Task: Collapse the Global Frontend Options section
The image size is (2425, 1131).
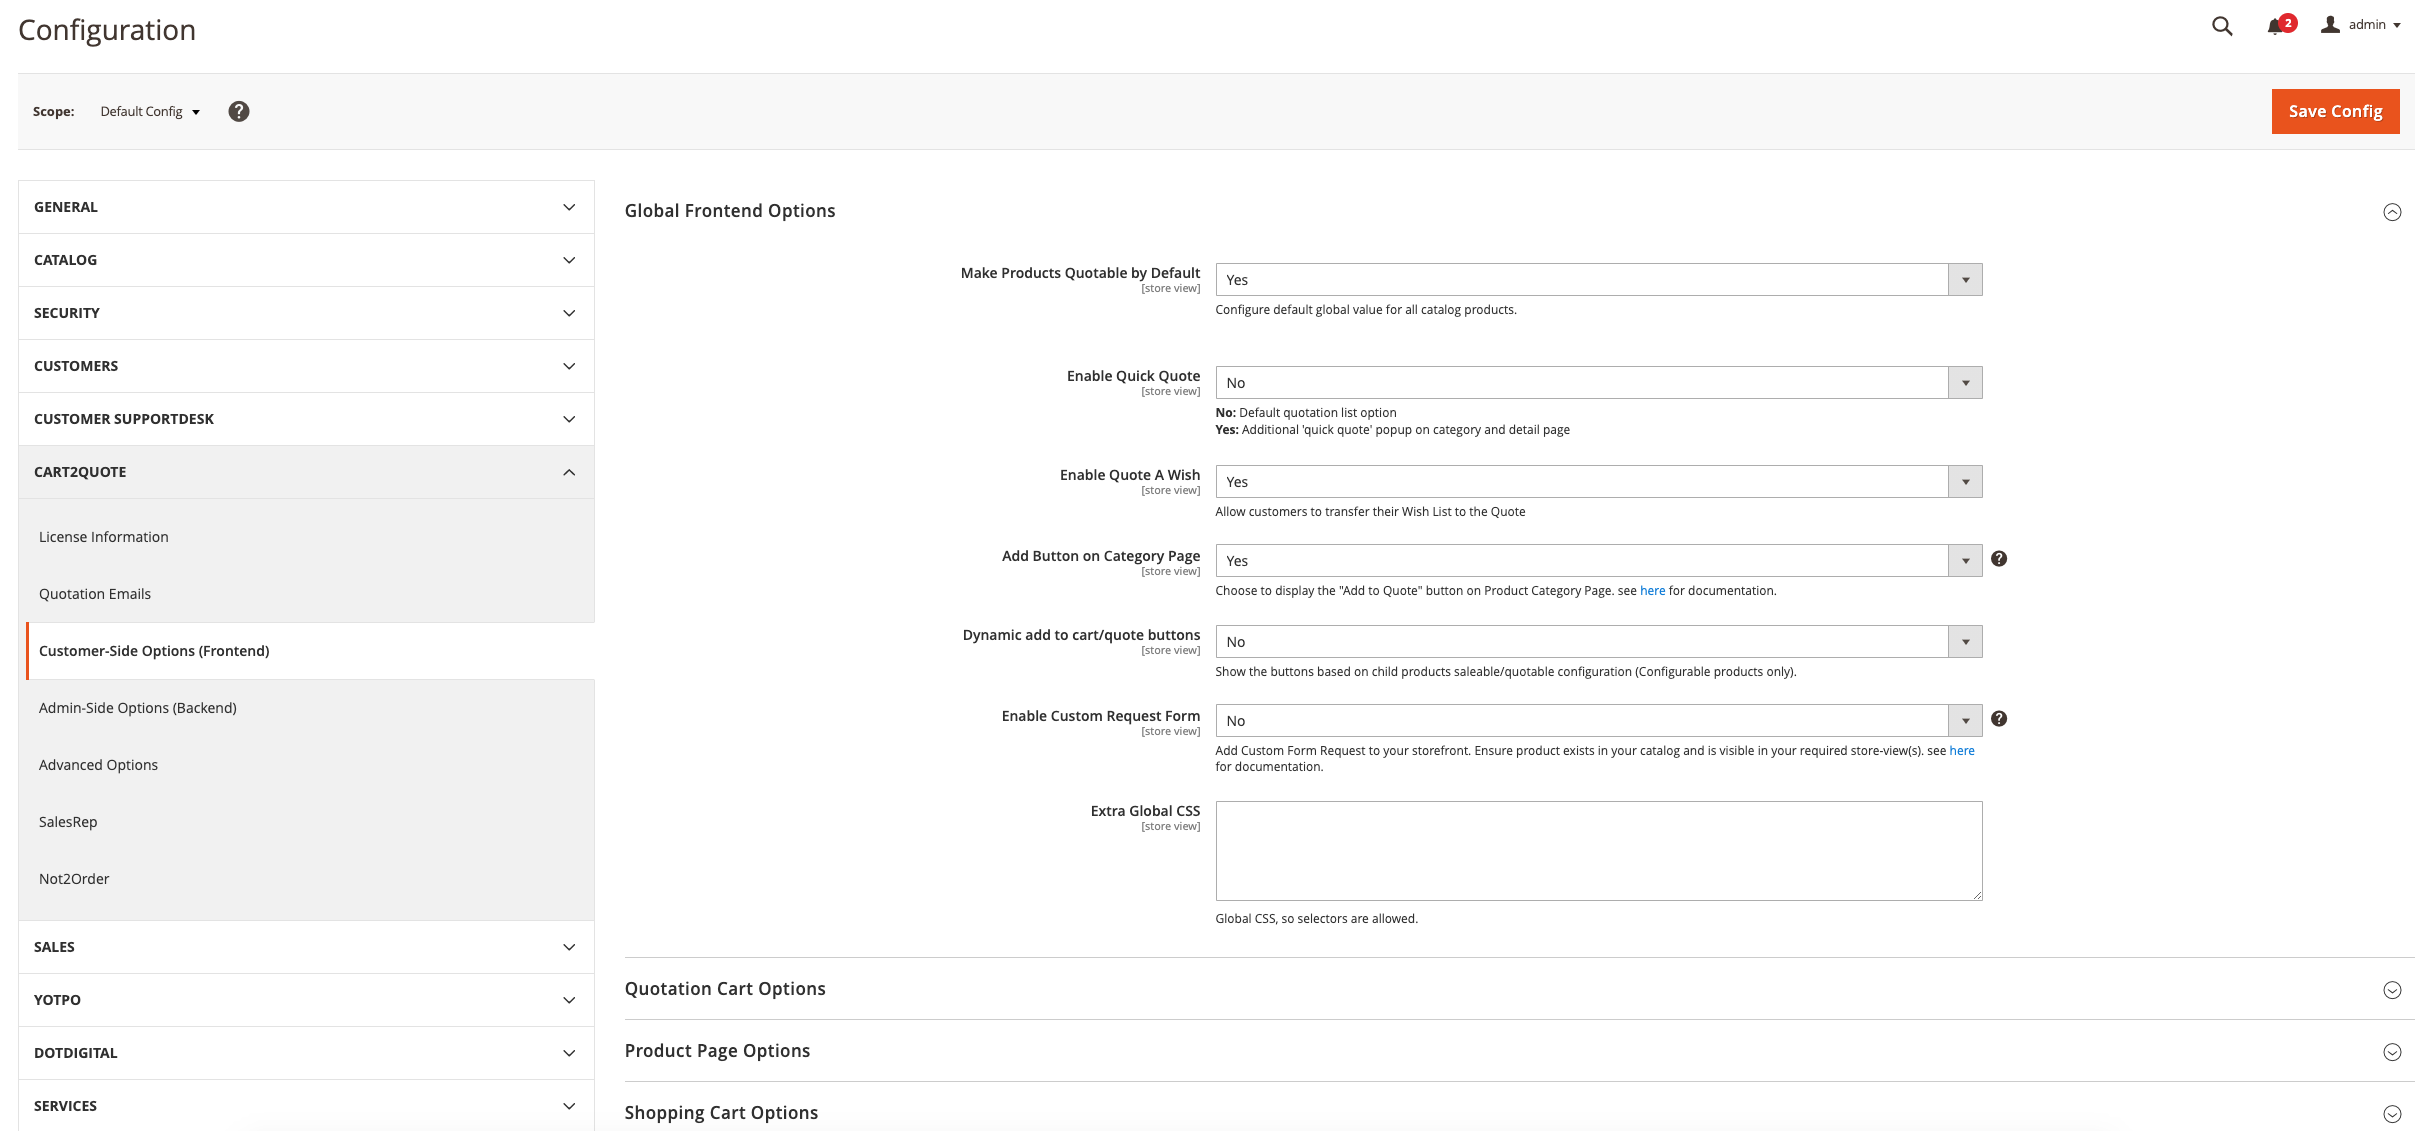Action: (x=2392, y=212)
